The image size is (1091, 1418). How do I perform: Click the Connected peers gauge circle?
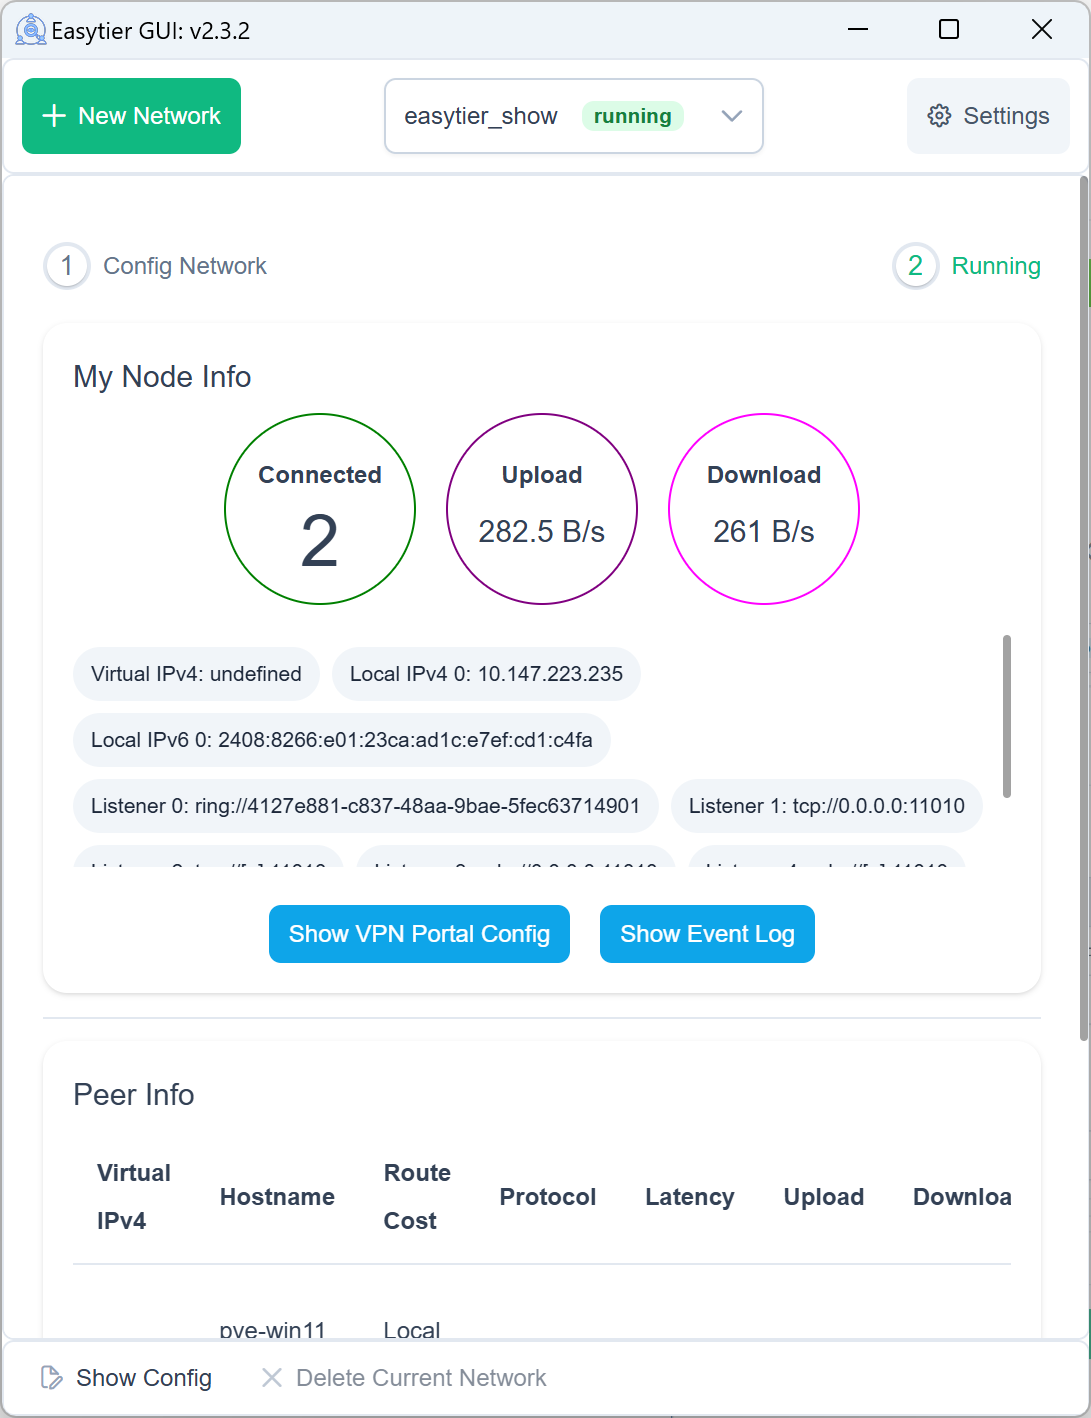coord(320,509)
